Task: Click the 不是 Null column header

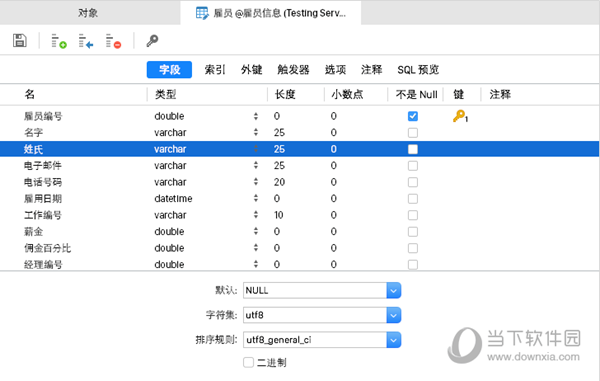Action: (416, 94)
